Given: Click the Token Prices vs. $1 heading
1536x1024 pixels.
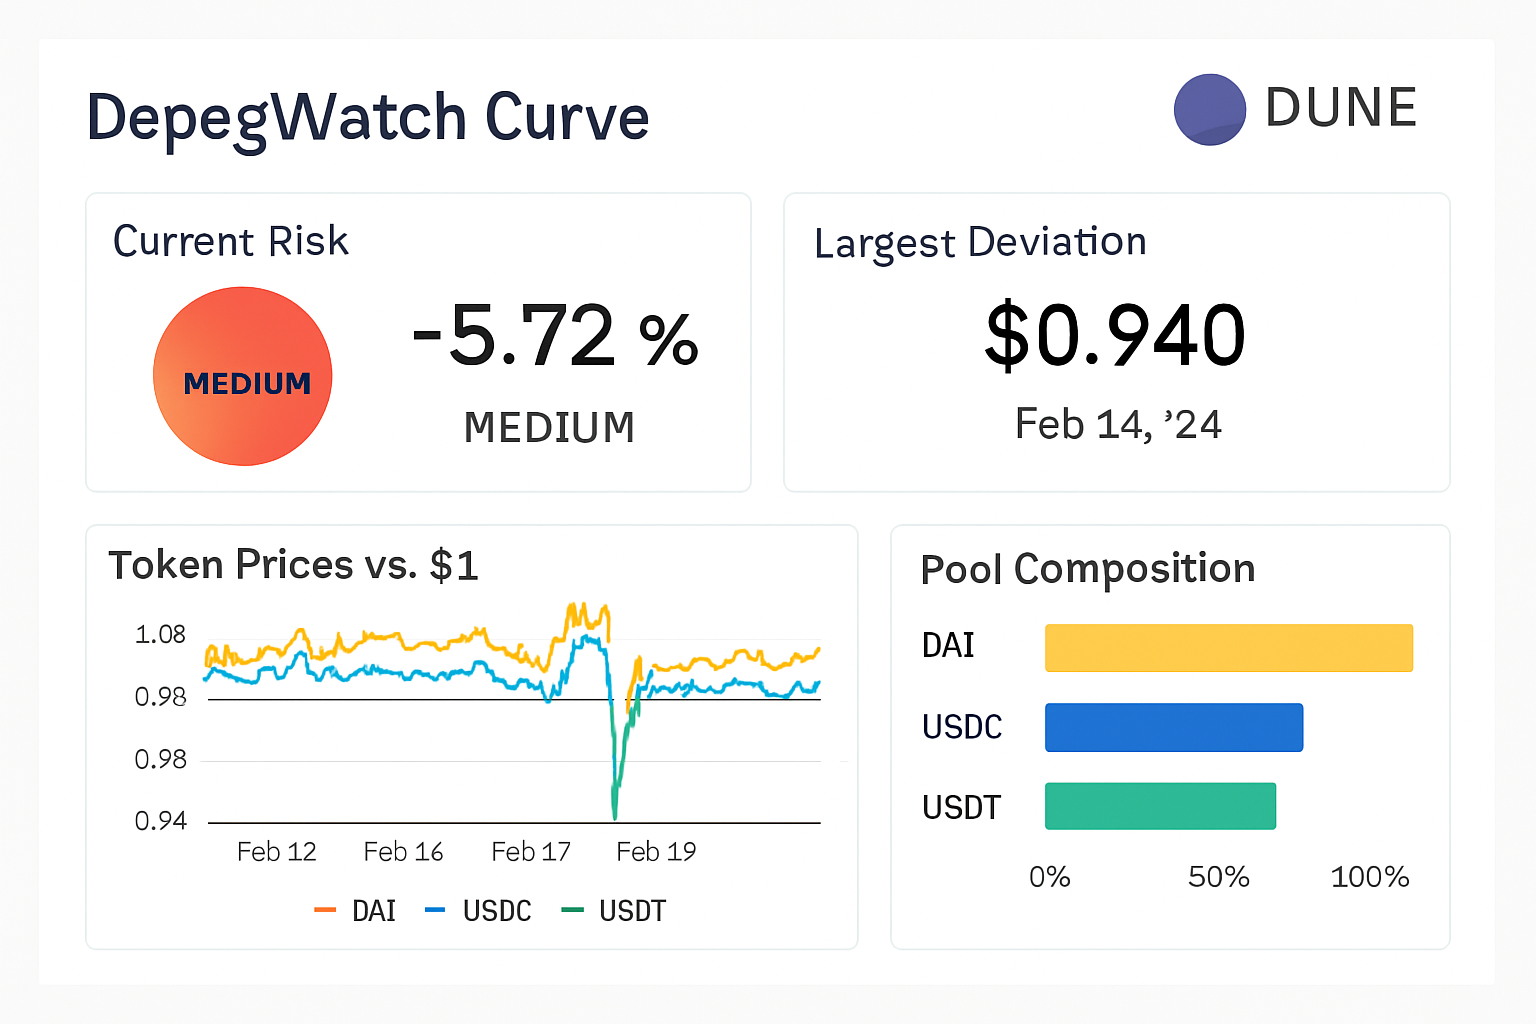Looking at the screenshot, I should pos(293,565).
